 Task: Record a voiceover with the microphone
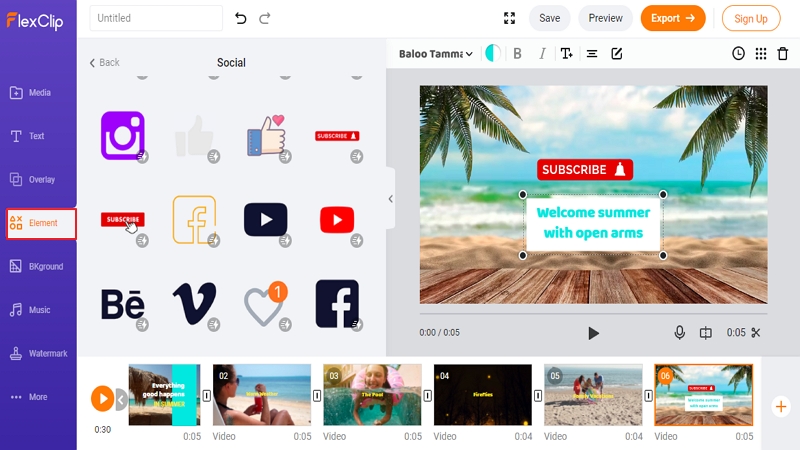click(x=679, y=333)
